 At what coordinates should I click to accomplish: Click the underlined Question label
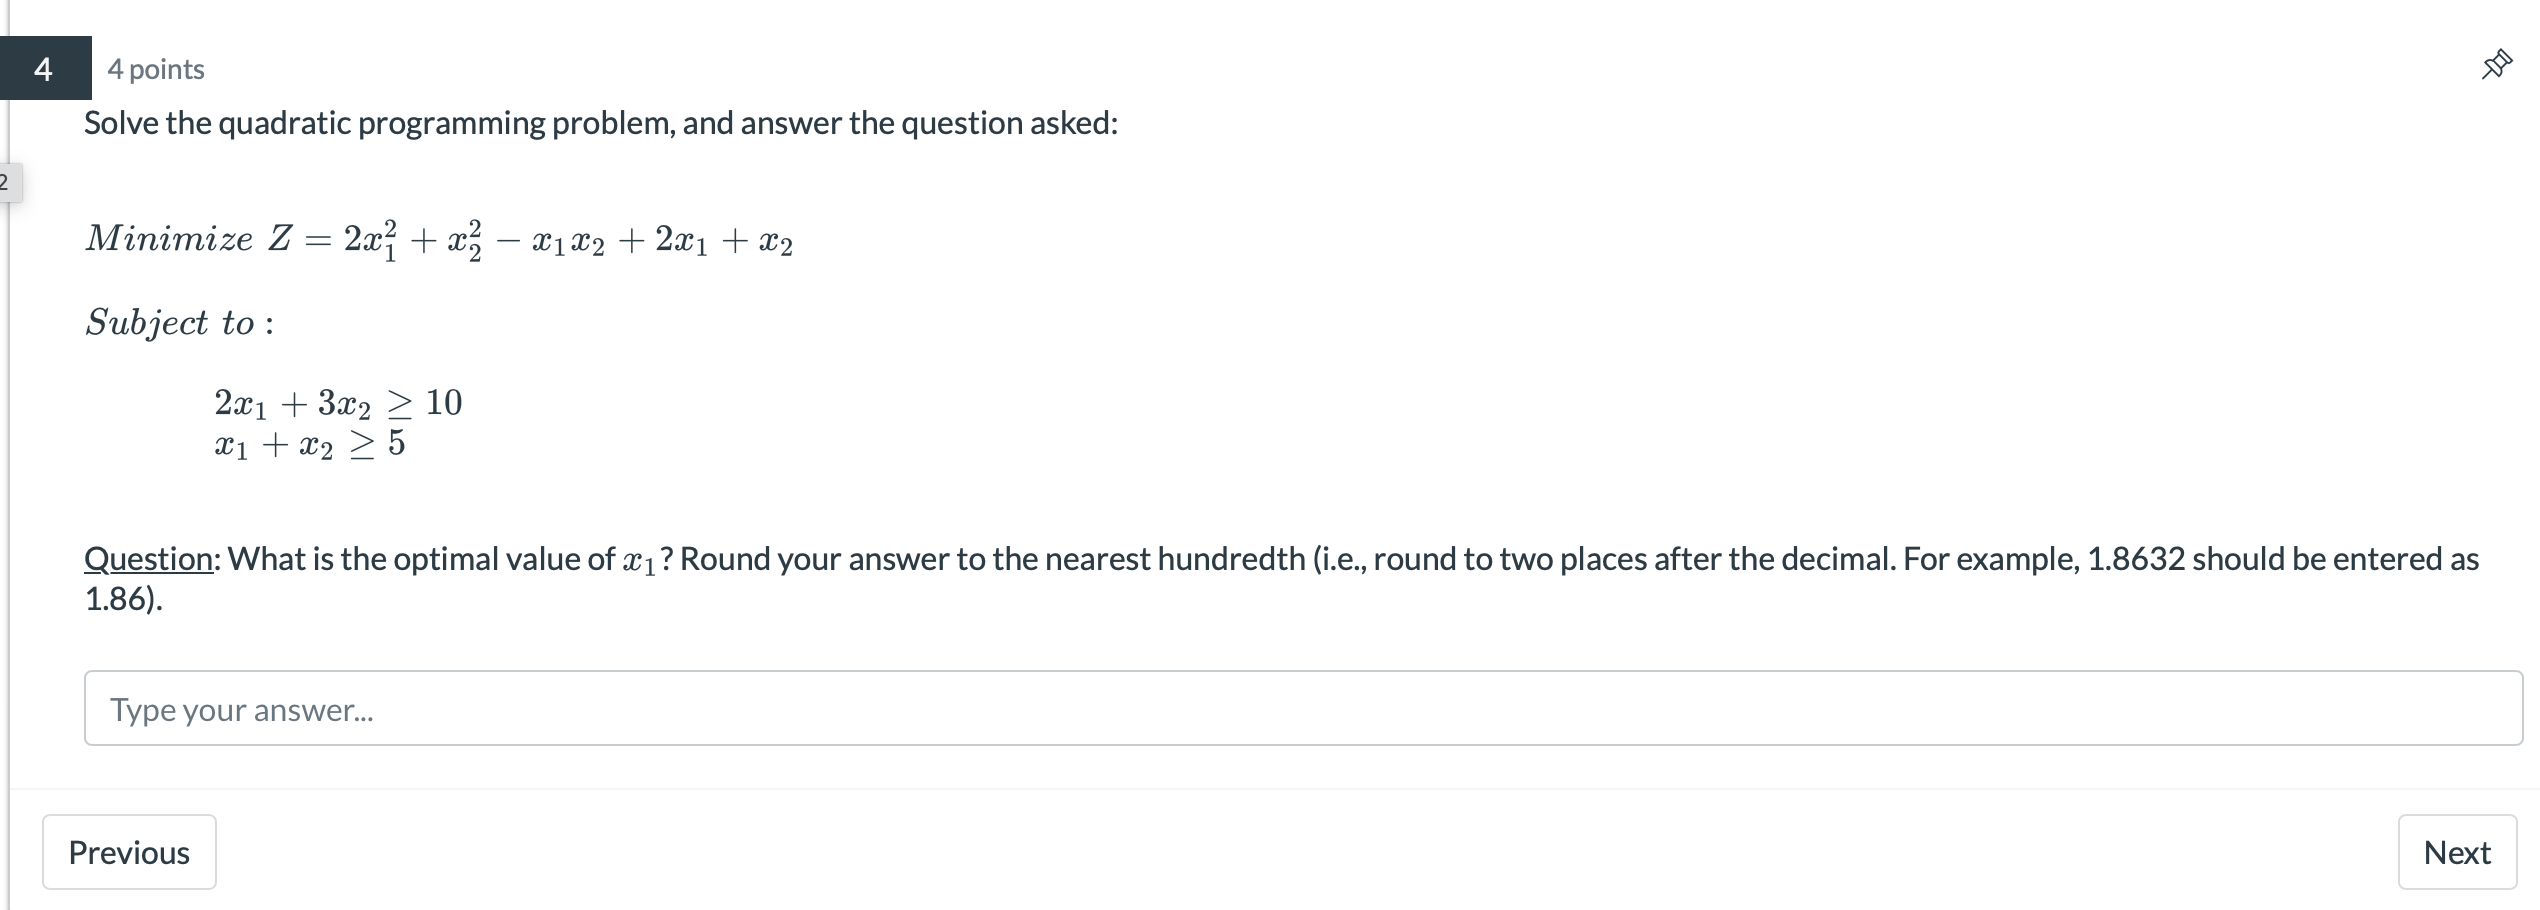pyautogui.click(x=144, y=559)
